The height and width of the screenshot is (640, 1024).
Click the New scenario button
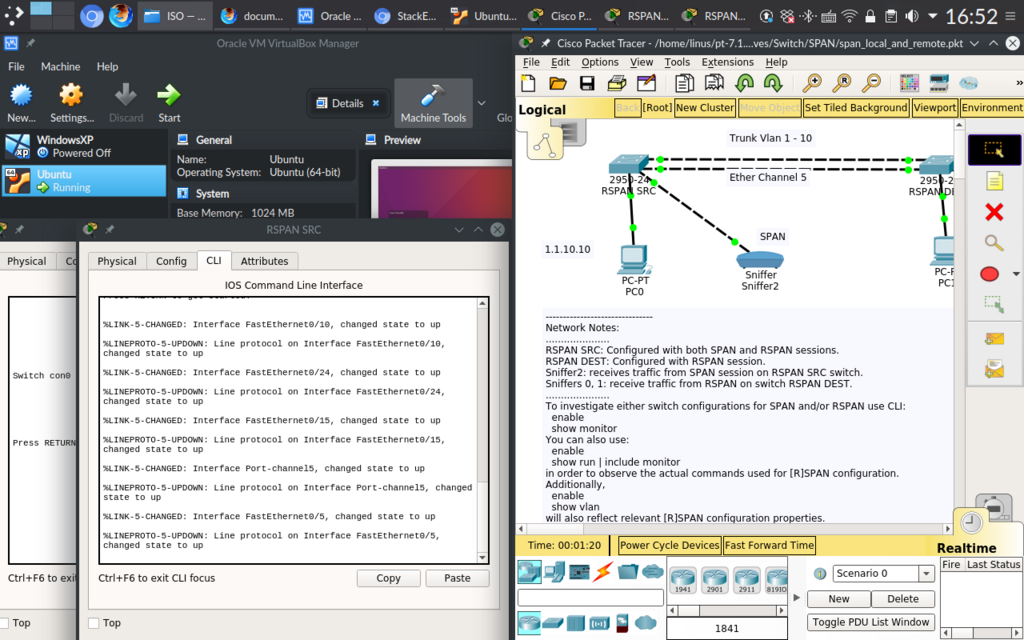click(839, 599)
